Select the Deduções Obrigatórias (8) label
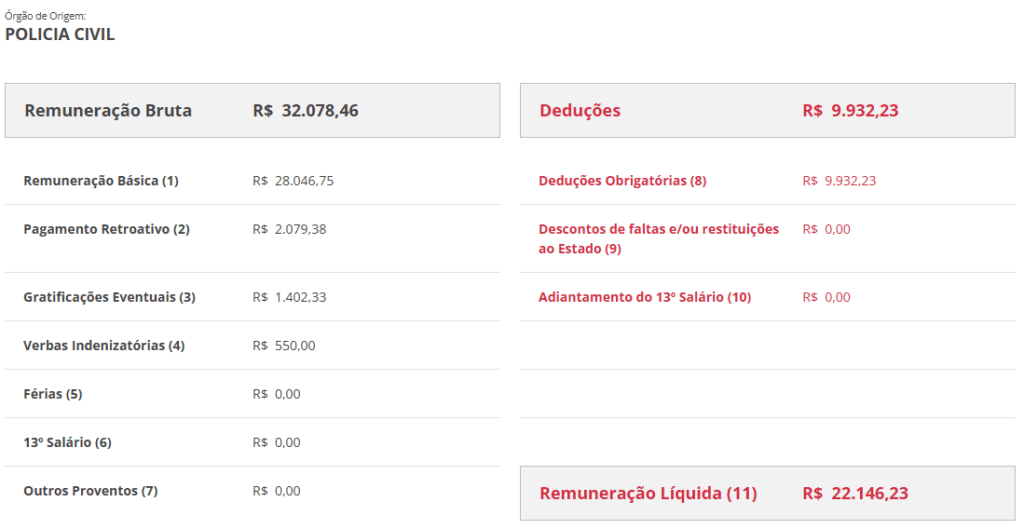Image resolution: width=1024 pixels, height=529 pixels. [x=622, y=181]
